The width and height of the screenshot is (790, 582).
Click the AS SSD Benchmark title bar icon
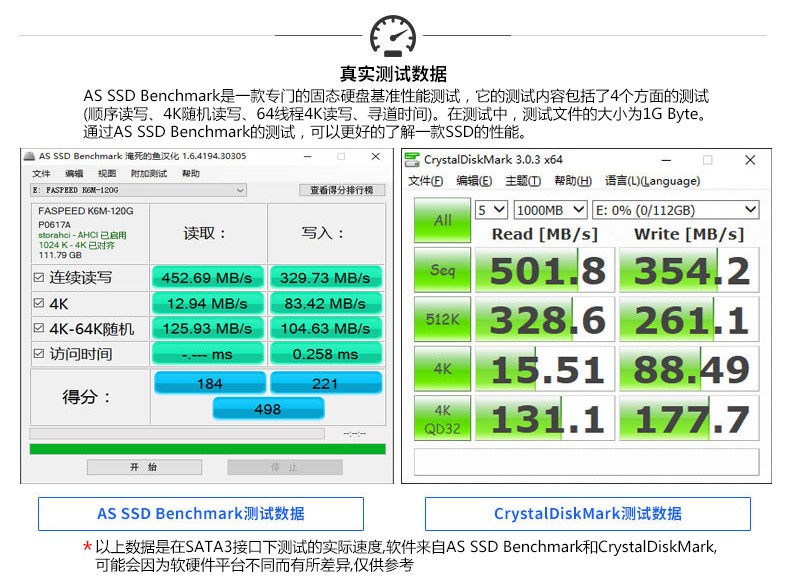(x=30, y=157)
